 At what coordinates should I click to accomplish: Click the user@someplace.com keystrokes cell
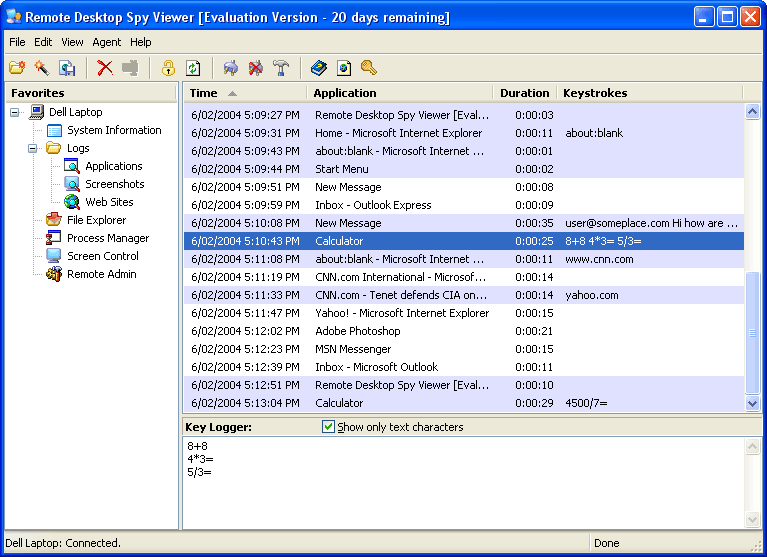click(651, 223)
